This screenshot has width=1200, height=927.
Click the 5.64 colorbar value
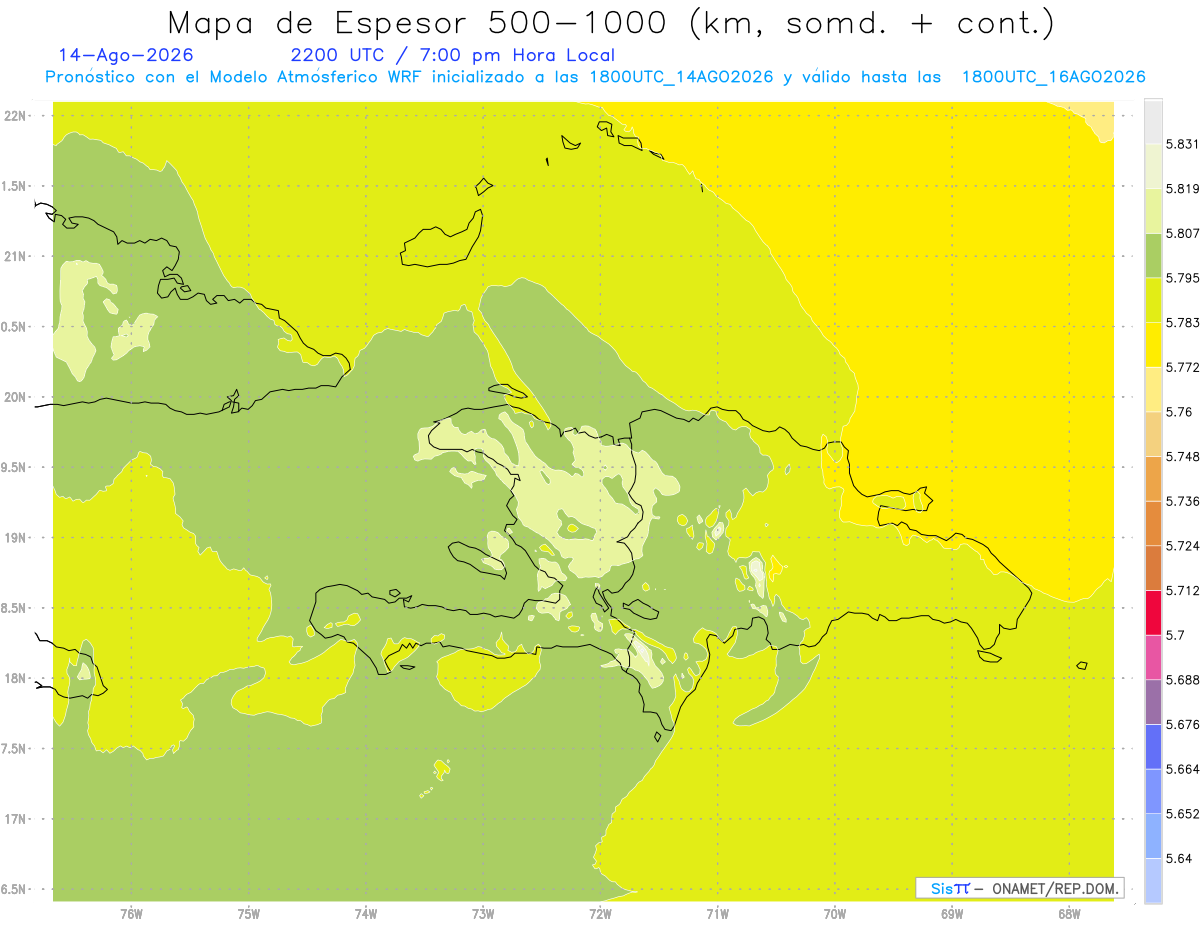pyautogui.click(x=1179, y=859)
